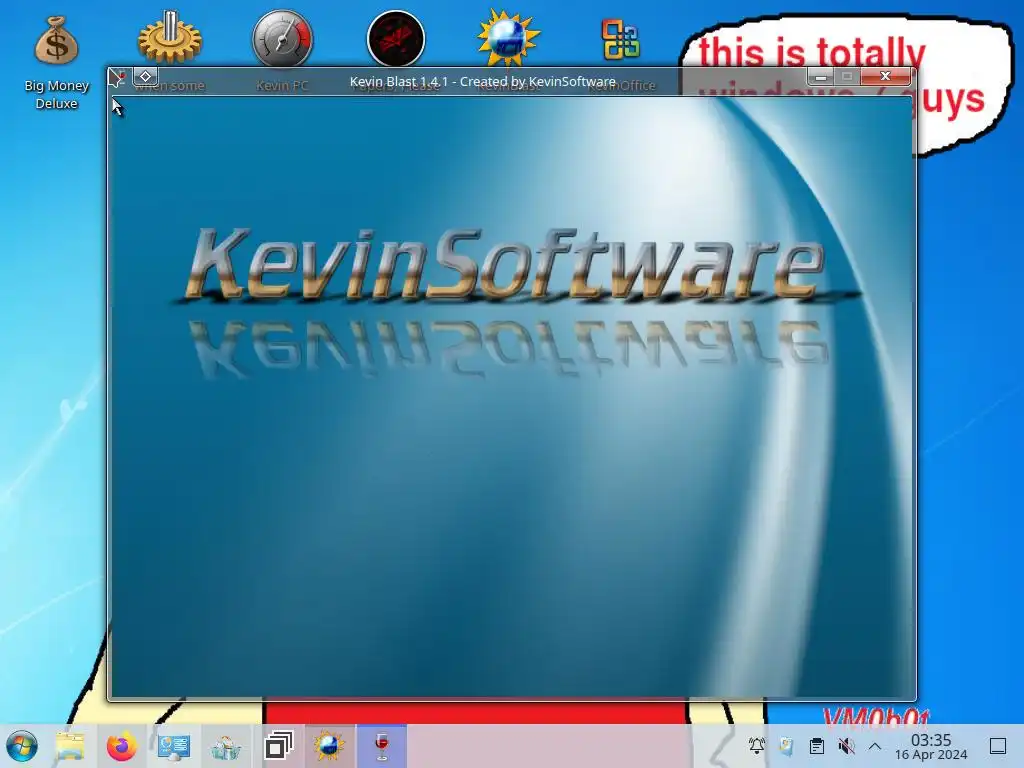Open the notifications bell in system tray
This screenshot has width=1024, height=768.
[757, 746]
